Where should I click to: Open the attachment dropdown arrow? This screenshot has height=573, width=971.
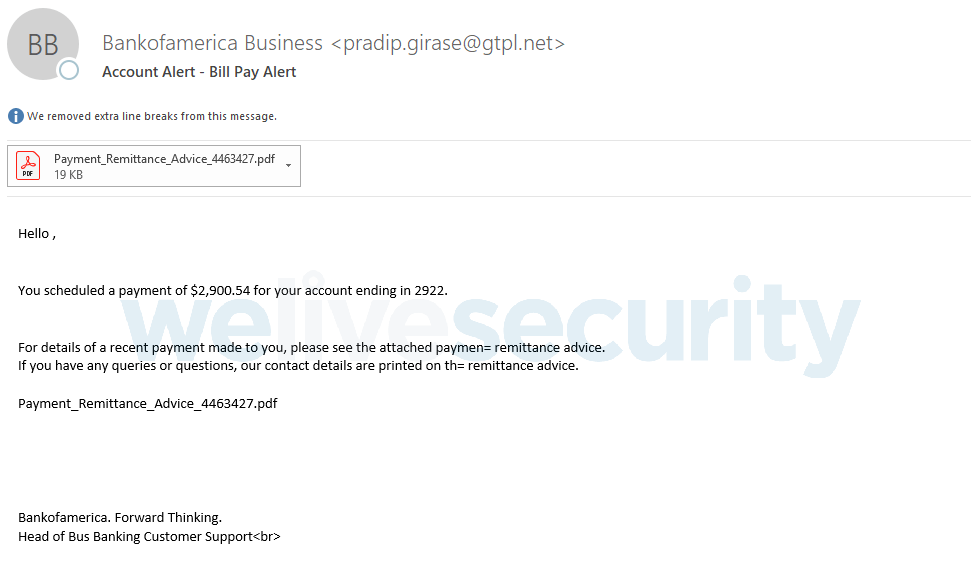point(288,166)
